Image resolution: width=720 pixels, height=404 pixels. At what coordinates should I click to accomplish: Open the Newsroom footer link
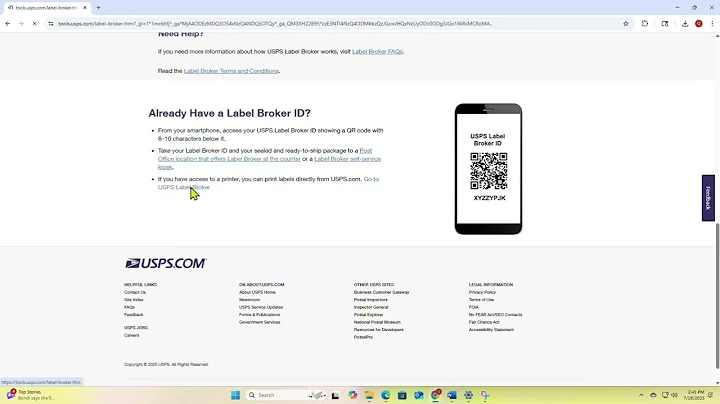(x=249, y=299)
